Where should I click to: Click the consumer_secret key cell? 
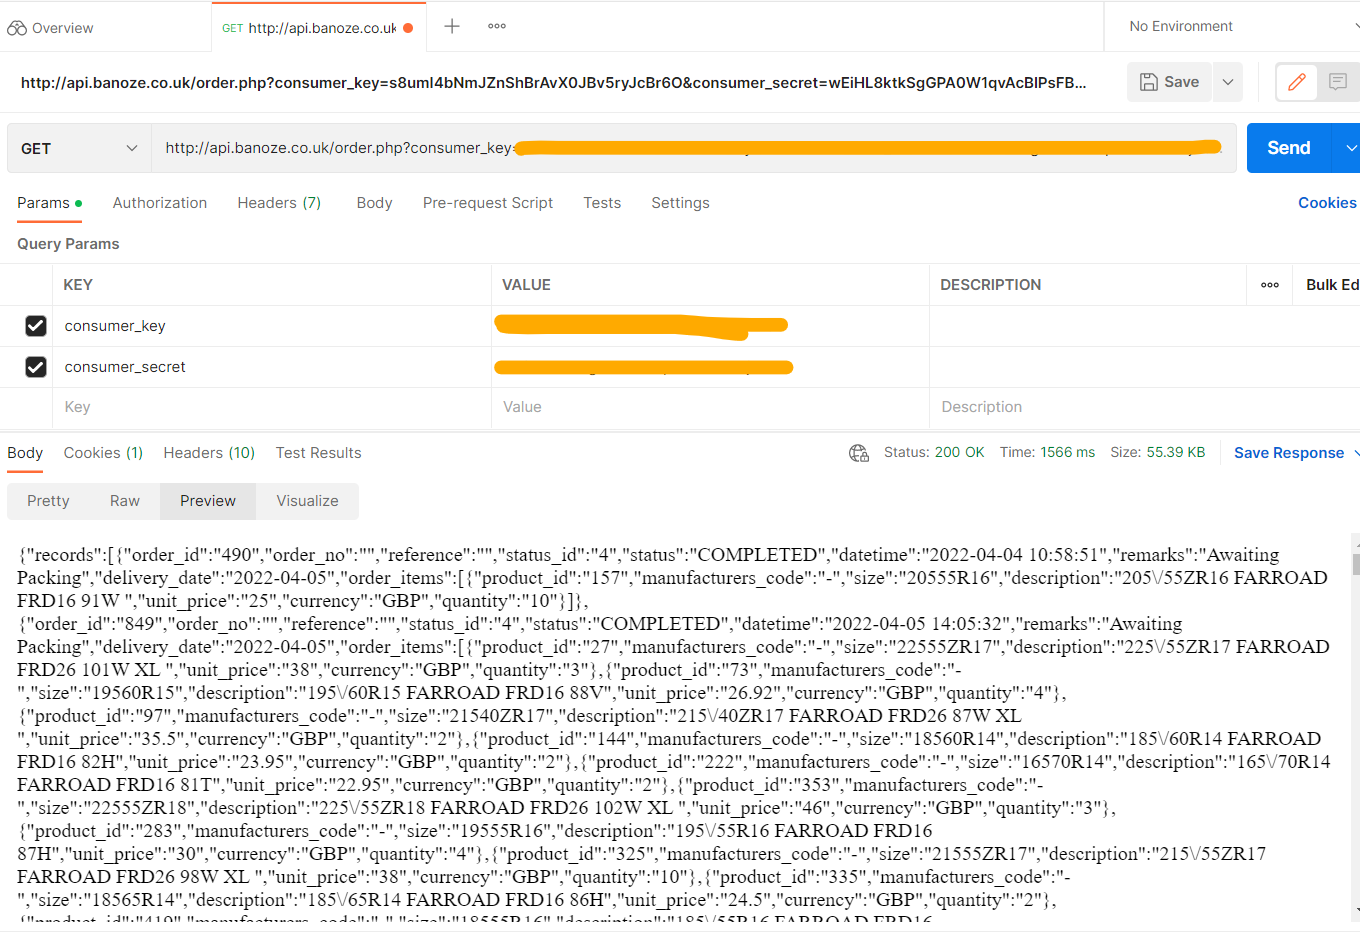pos(272,367)
